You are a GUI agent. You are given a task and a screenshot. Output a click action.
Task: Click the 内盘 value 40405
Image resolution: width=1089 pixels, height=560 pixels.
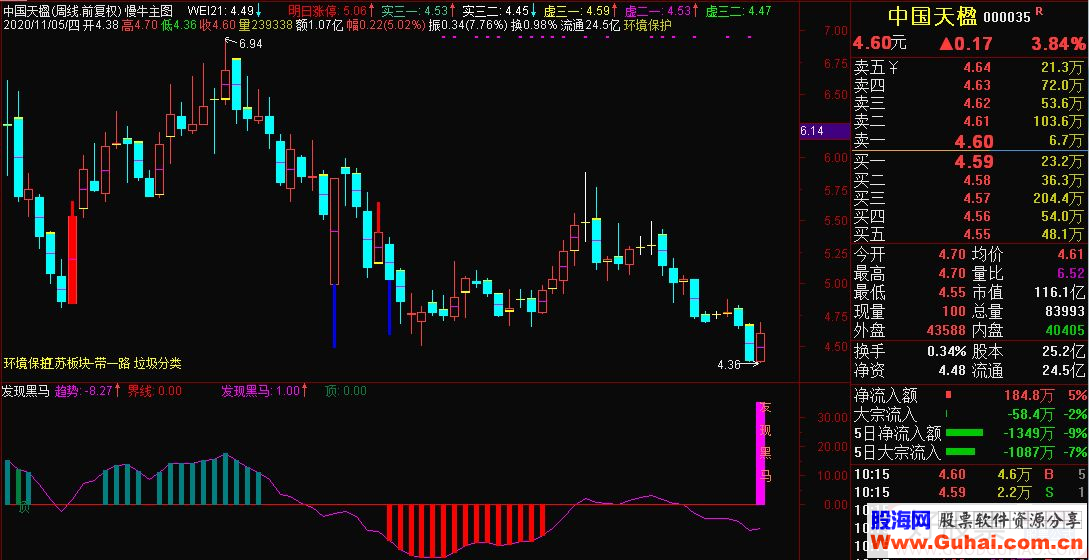(x=1063, y=330)
